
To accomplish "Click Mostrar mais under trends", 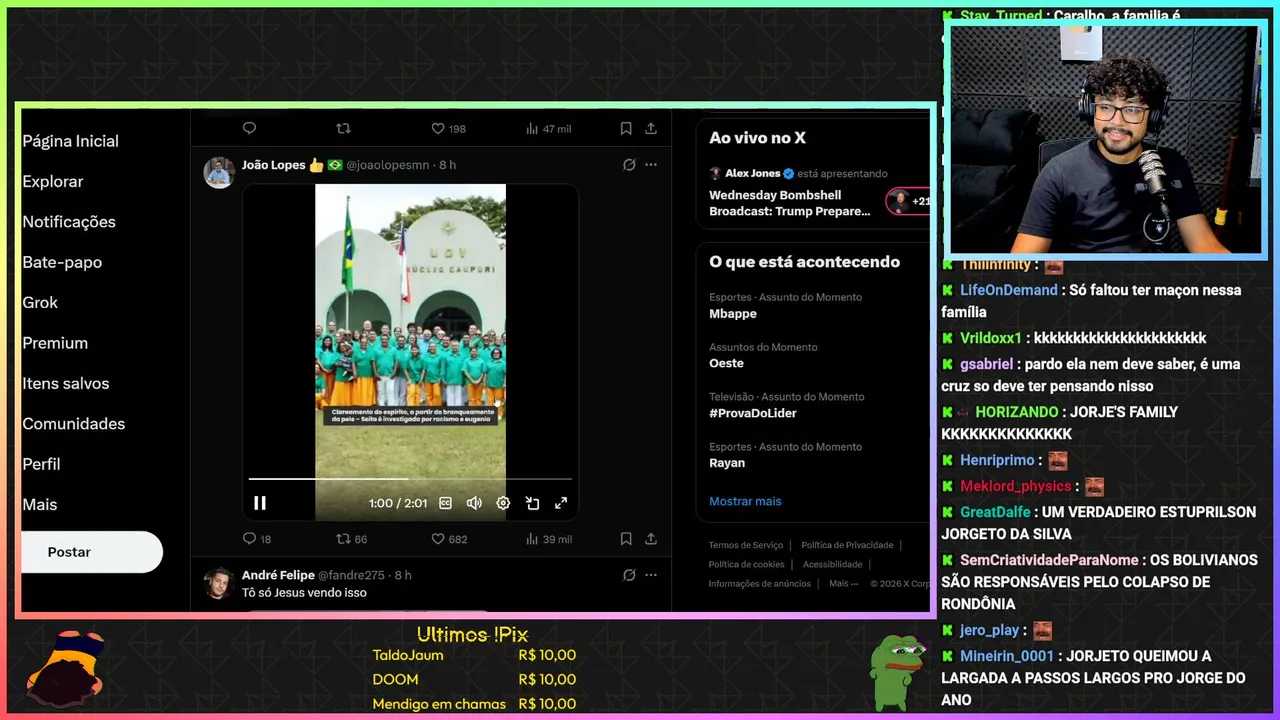I will coord(745,501).
